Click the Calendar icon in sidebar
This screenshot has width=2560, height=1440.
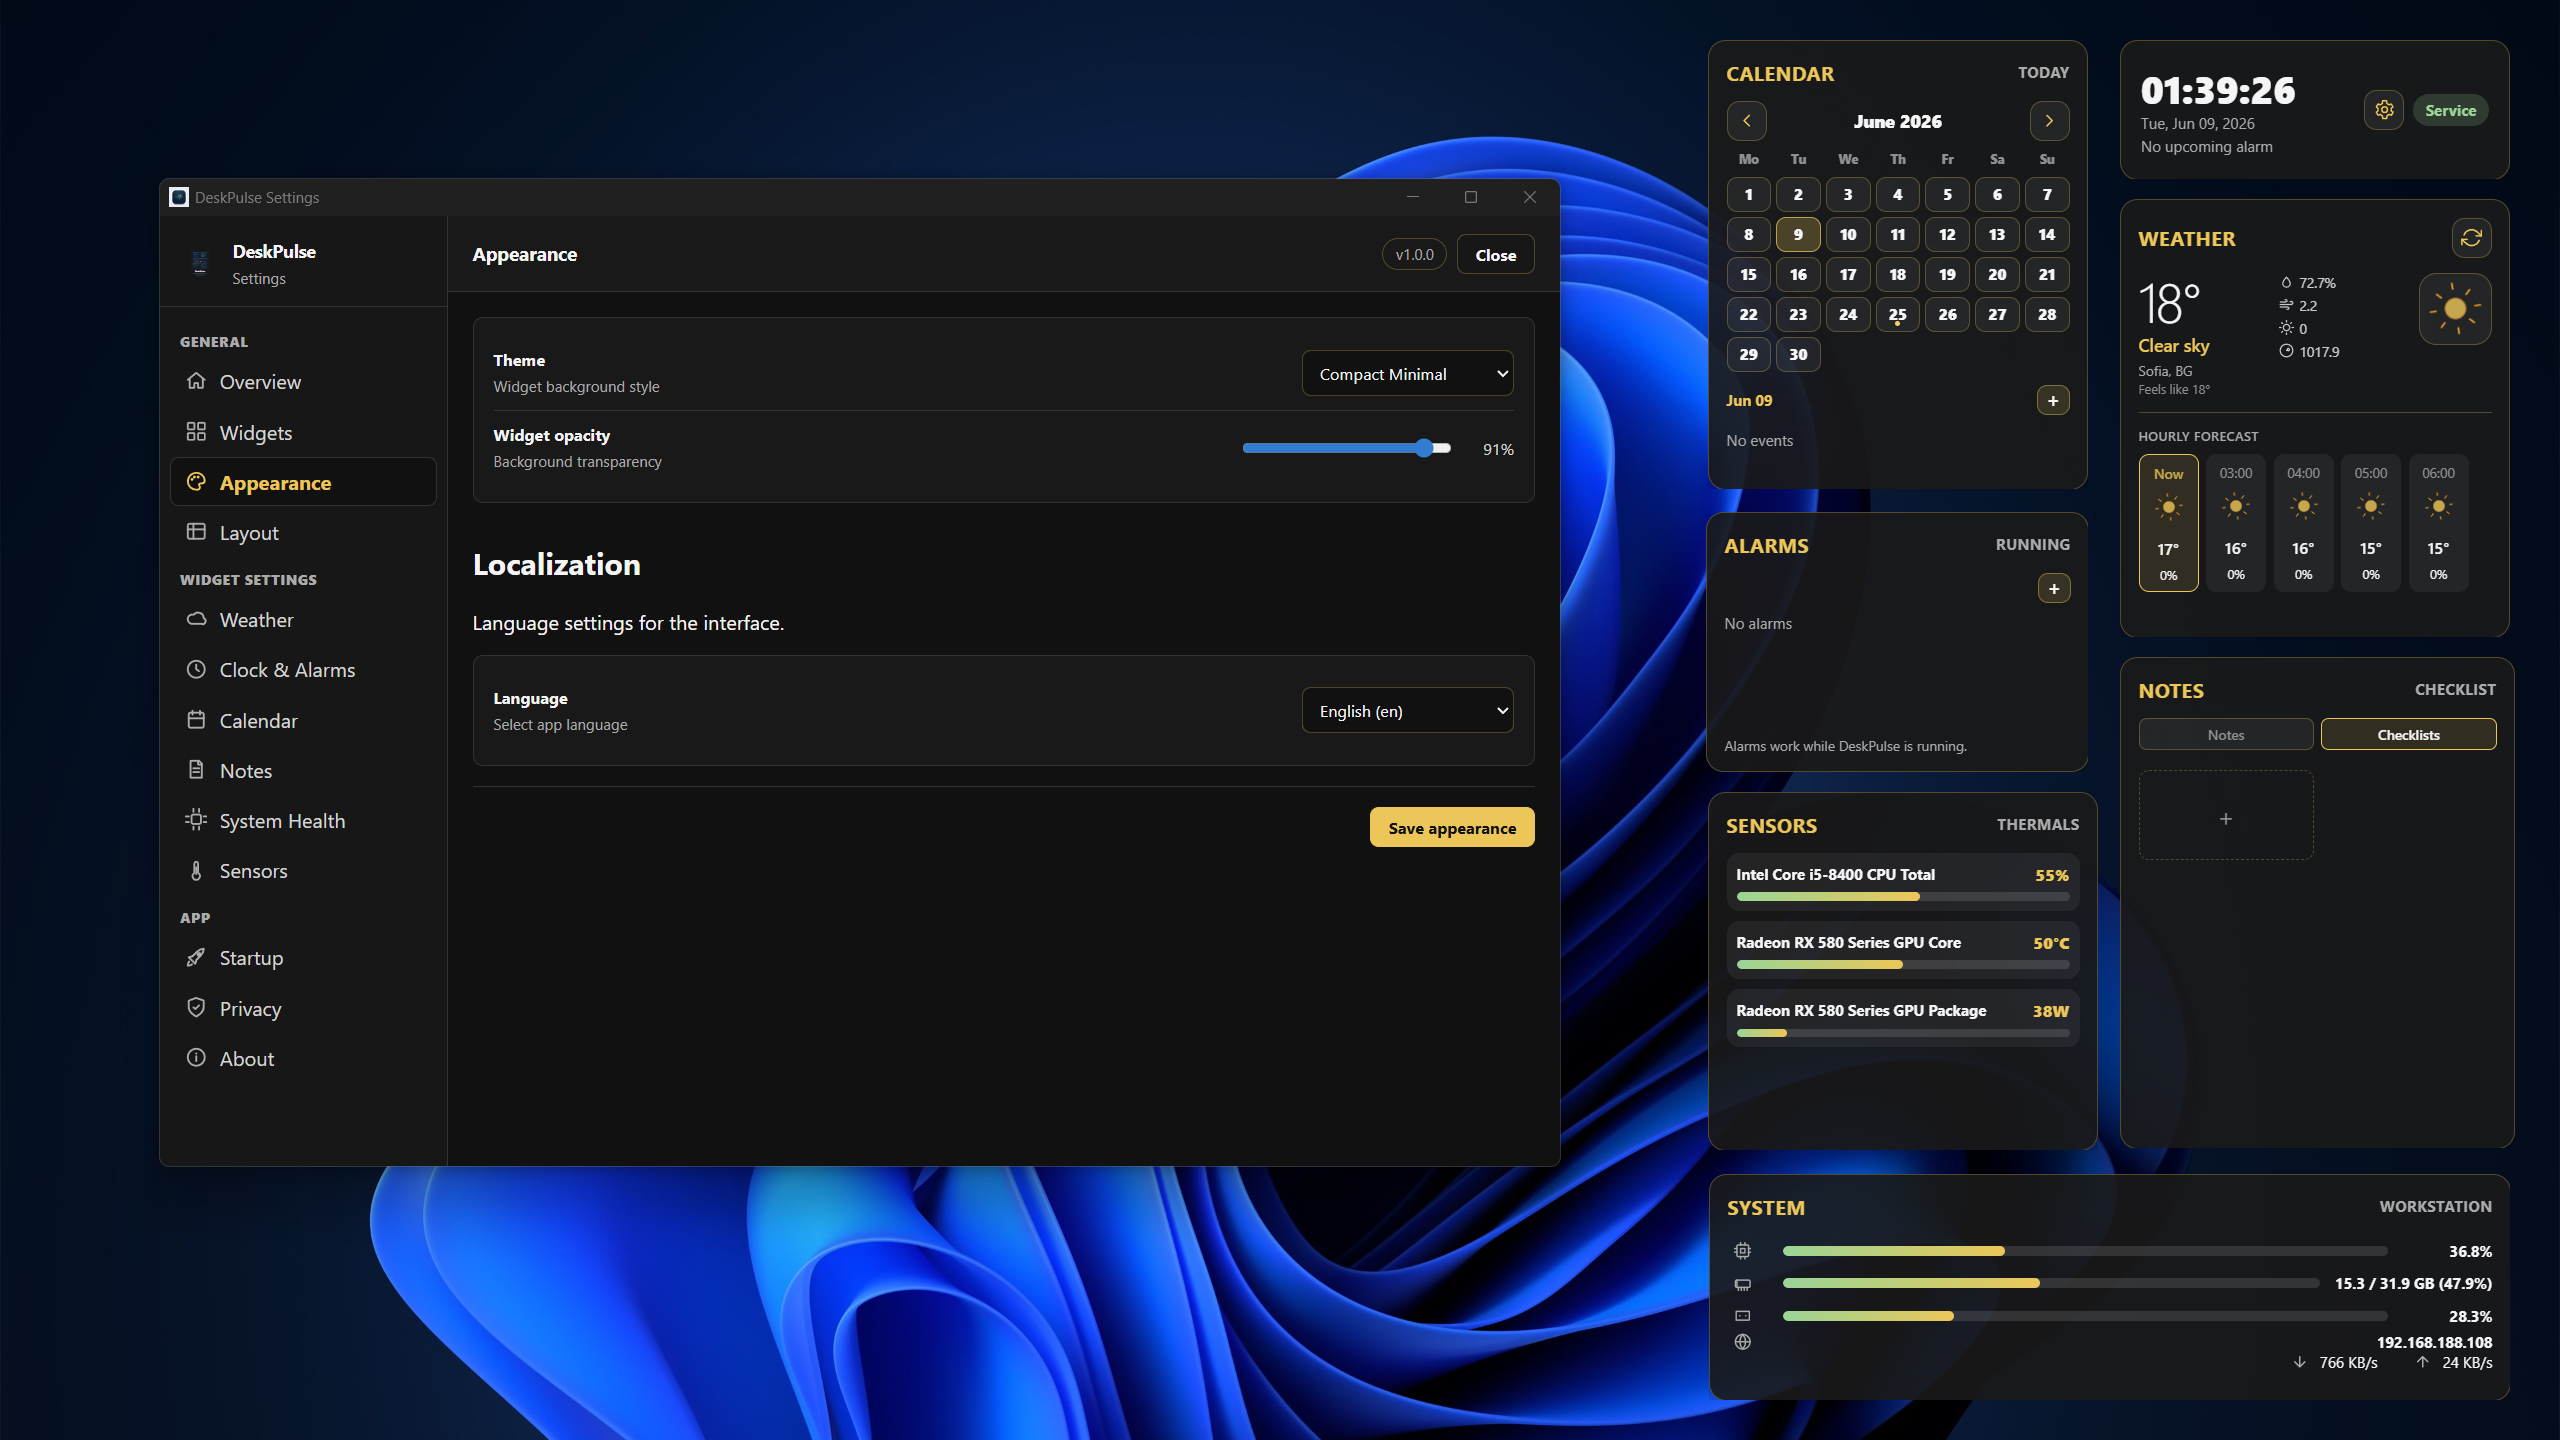tap(196, 720)
